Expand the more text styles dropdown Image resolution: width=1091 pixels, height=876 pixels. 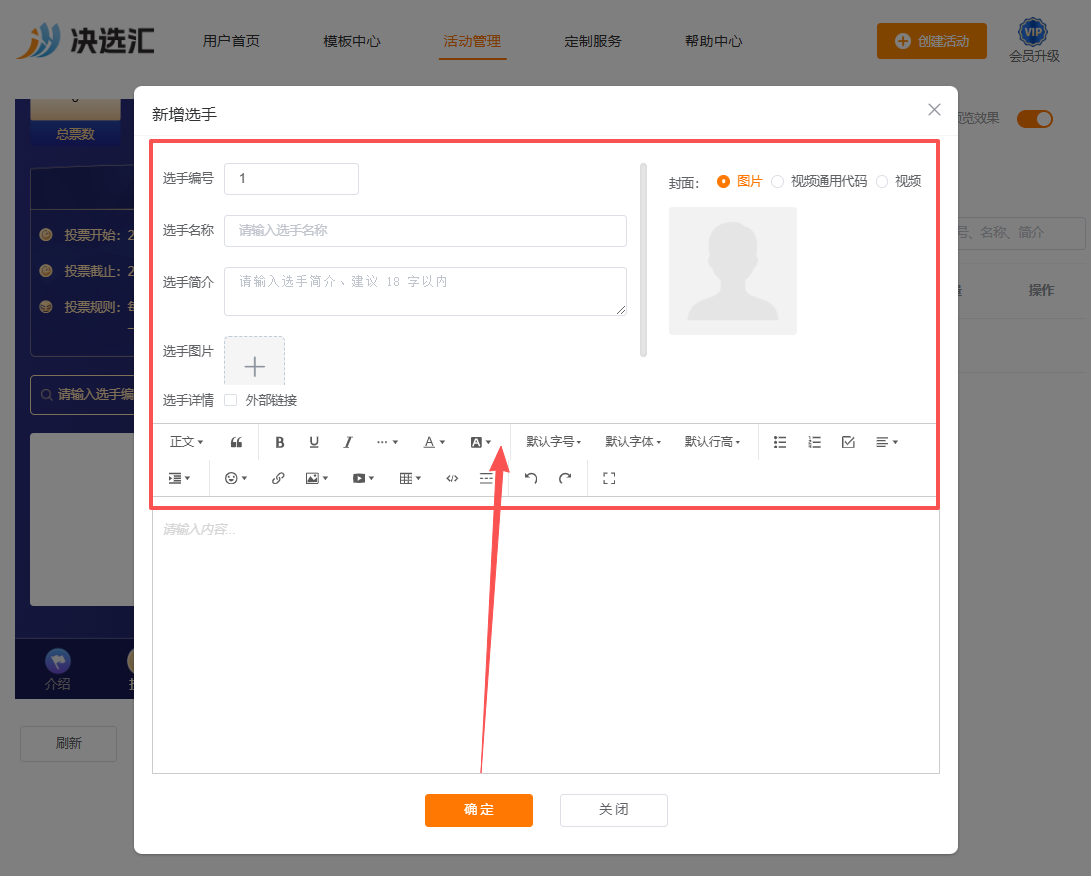[x=387, y=442]
